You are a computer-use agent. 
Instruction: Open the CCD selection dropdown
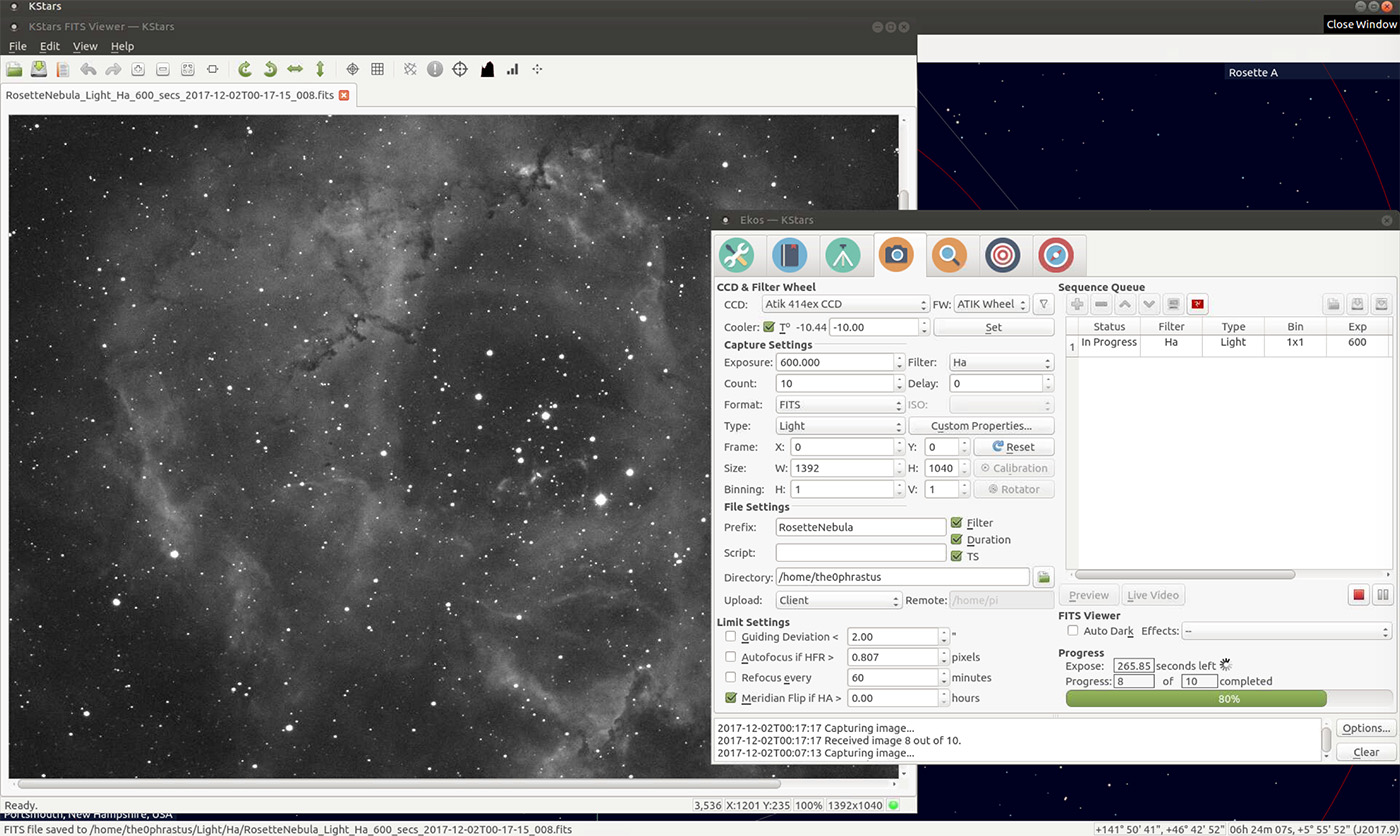click(x=845, y=304)
